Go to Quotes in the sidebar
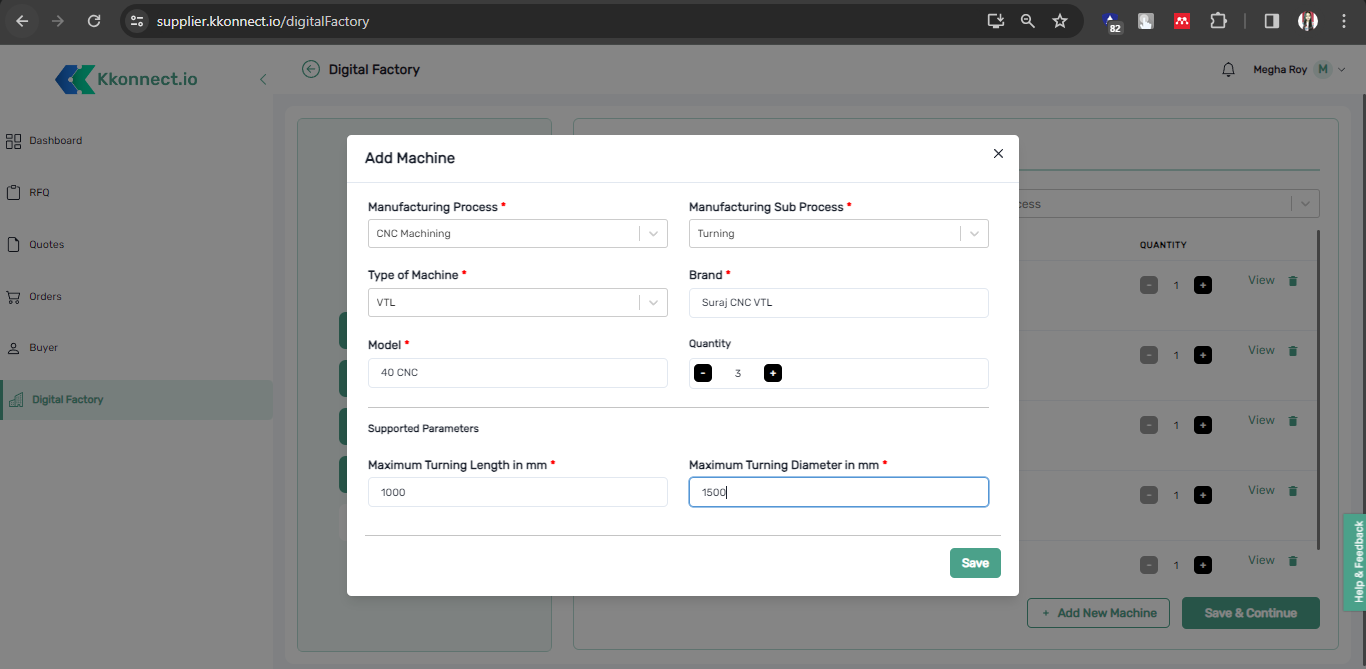This screenshot has width=1366, height=669. click(46, 245)
